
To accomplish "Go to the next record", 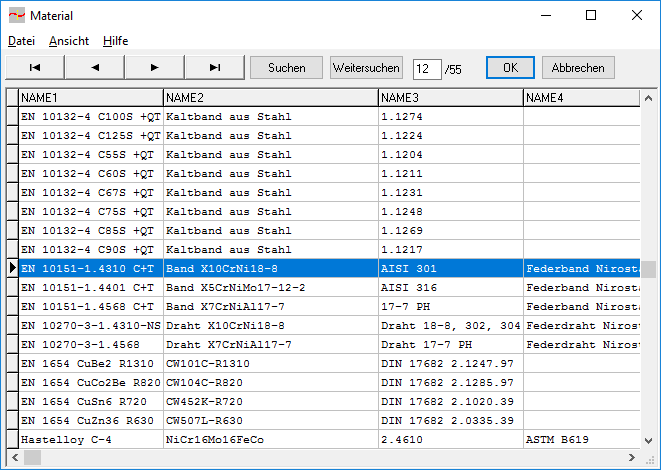I will point(155,67).
